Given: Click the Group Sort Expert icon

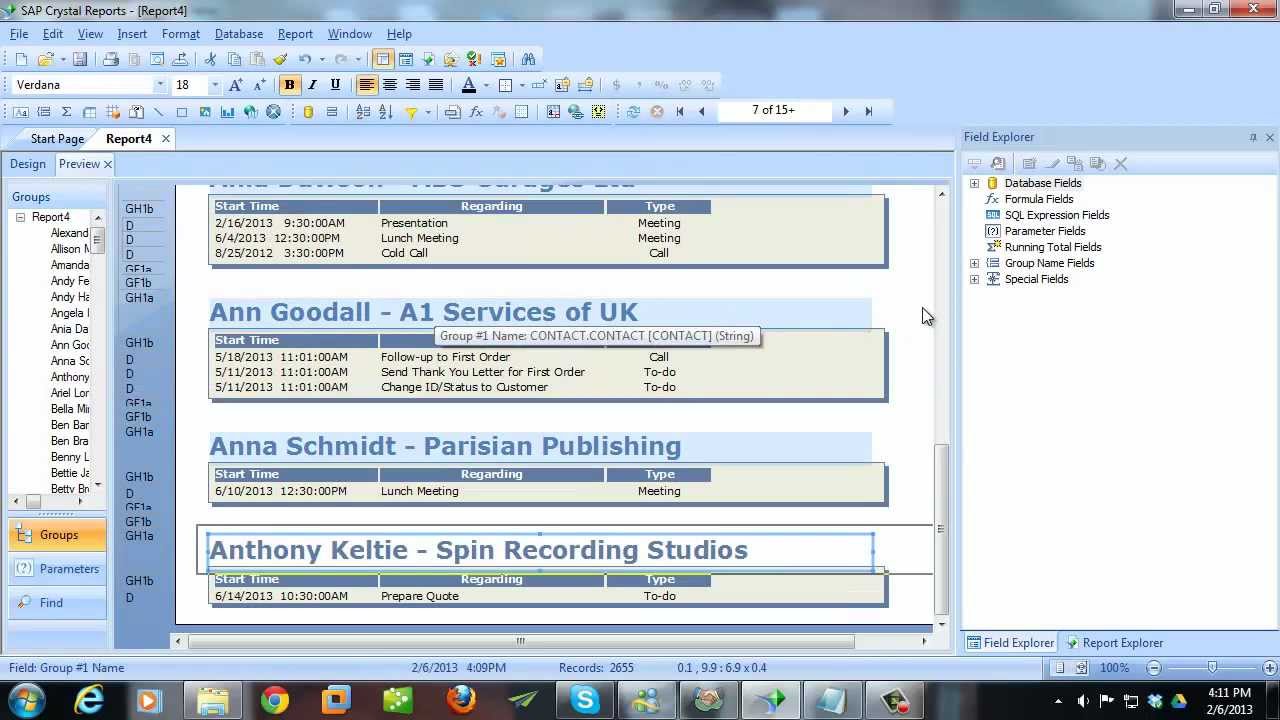Looking at the screenshot, I should [x=362, y=112].
